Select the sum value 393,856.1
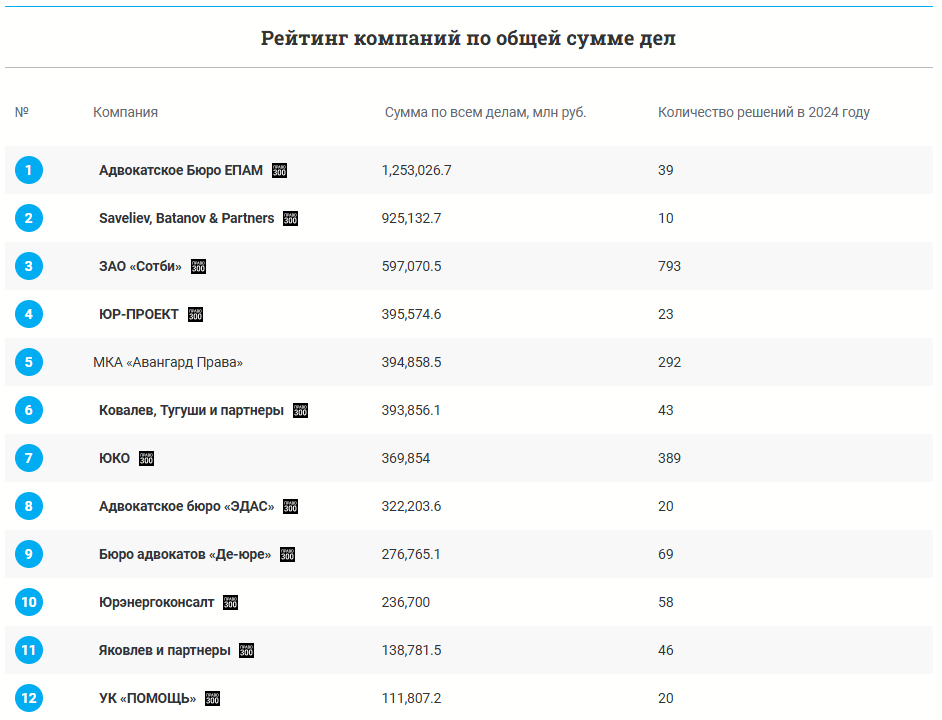This screenshot has width=942, height=720. (x=411, y=410)
